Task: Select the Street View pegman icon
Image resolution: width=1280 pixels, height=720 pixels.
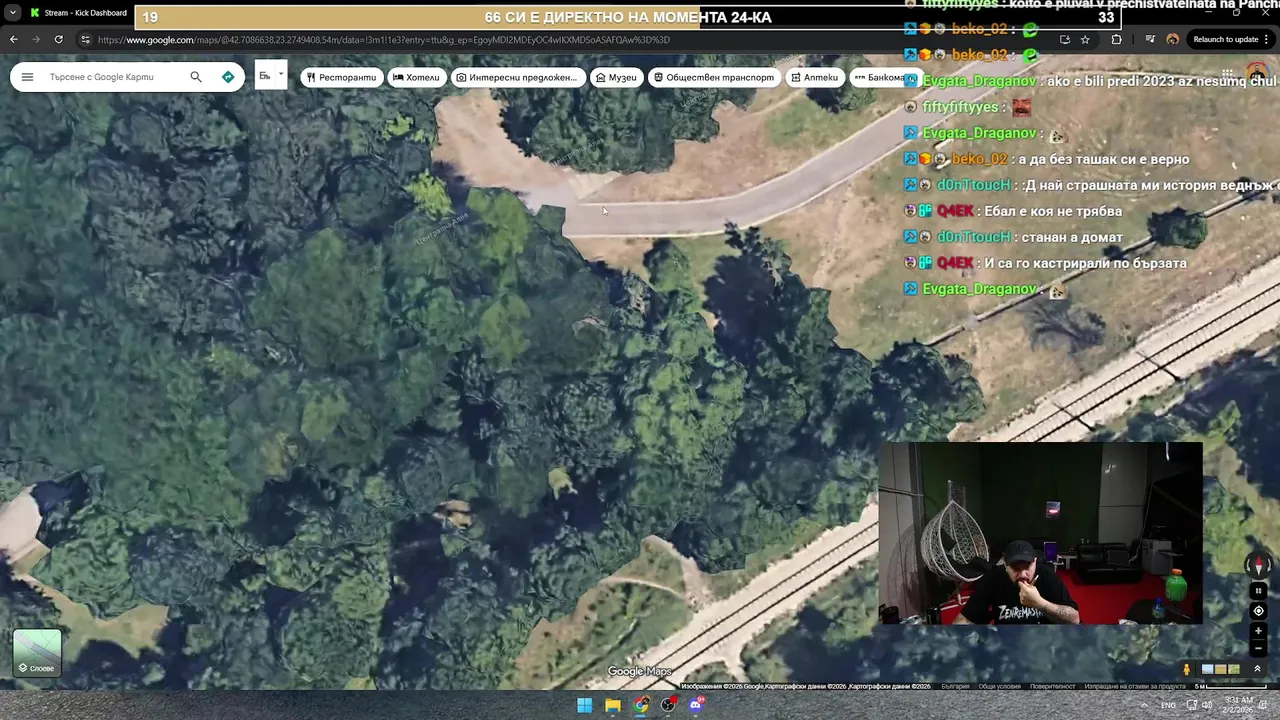Action: pos(1187,669)
